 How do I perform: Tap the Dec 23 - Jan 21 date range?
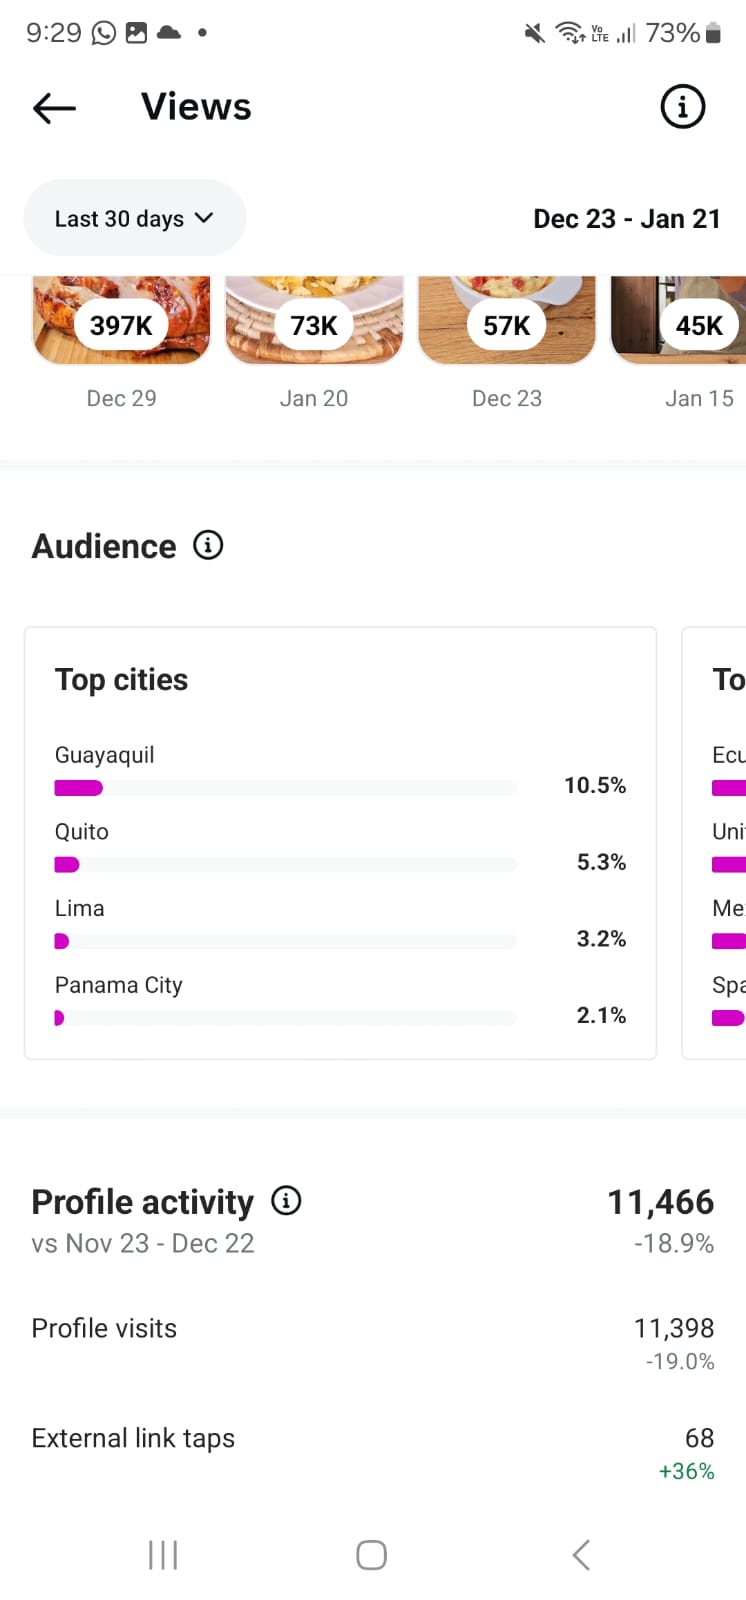pos(626,218)
